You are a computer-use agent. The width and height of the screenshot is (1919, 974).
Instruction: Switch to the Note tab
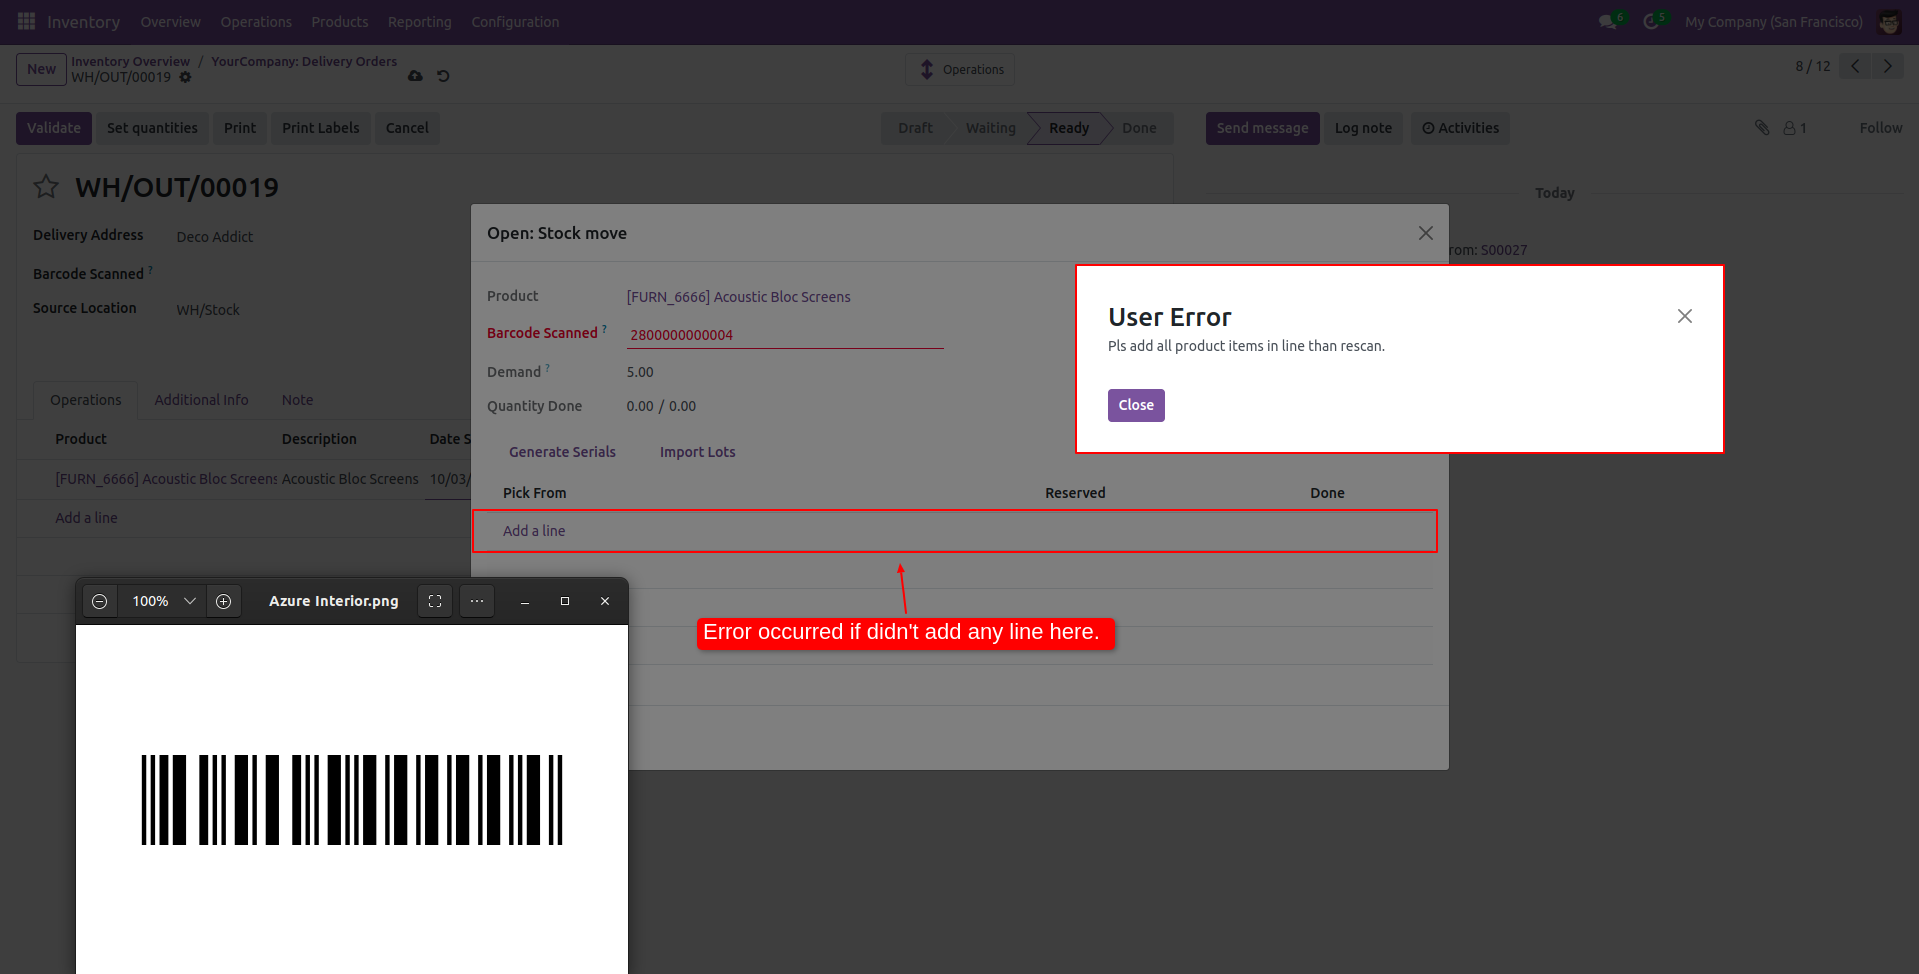[297, 400]
